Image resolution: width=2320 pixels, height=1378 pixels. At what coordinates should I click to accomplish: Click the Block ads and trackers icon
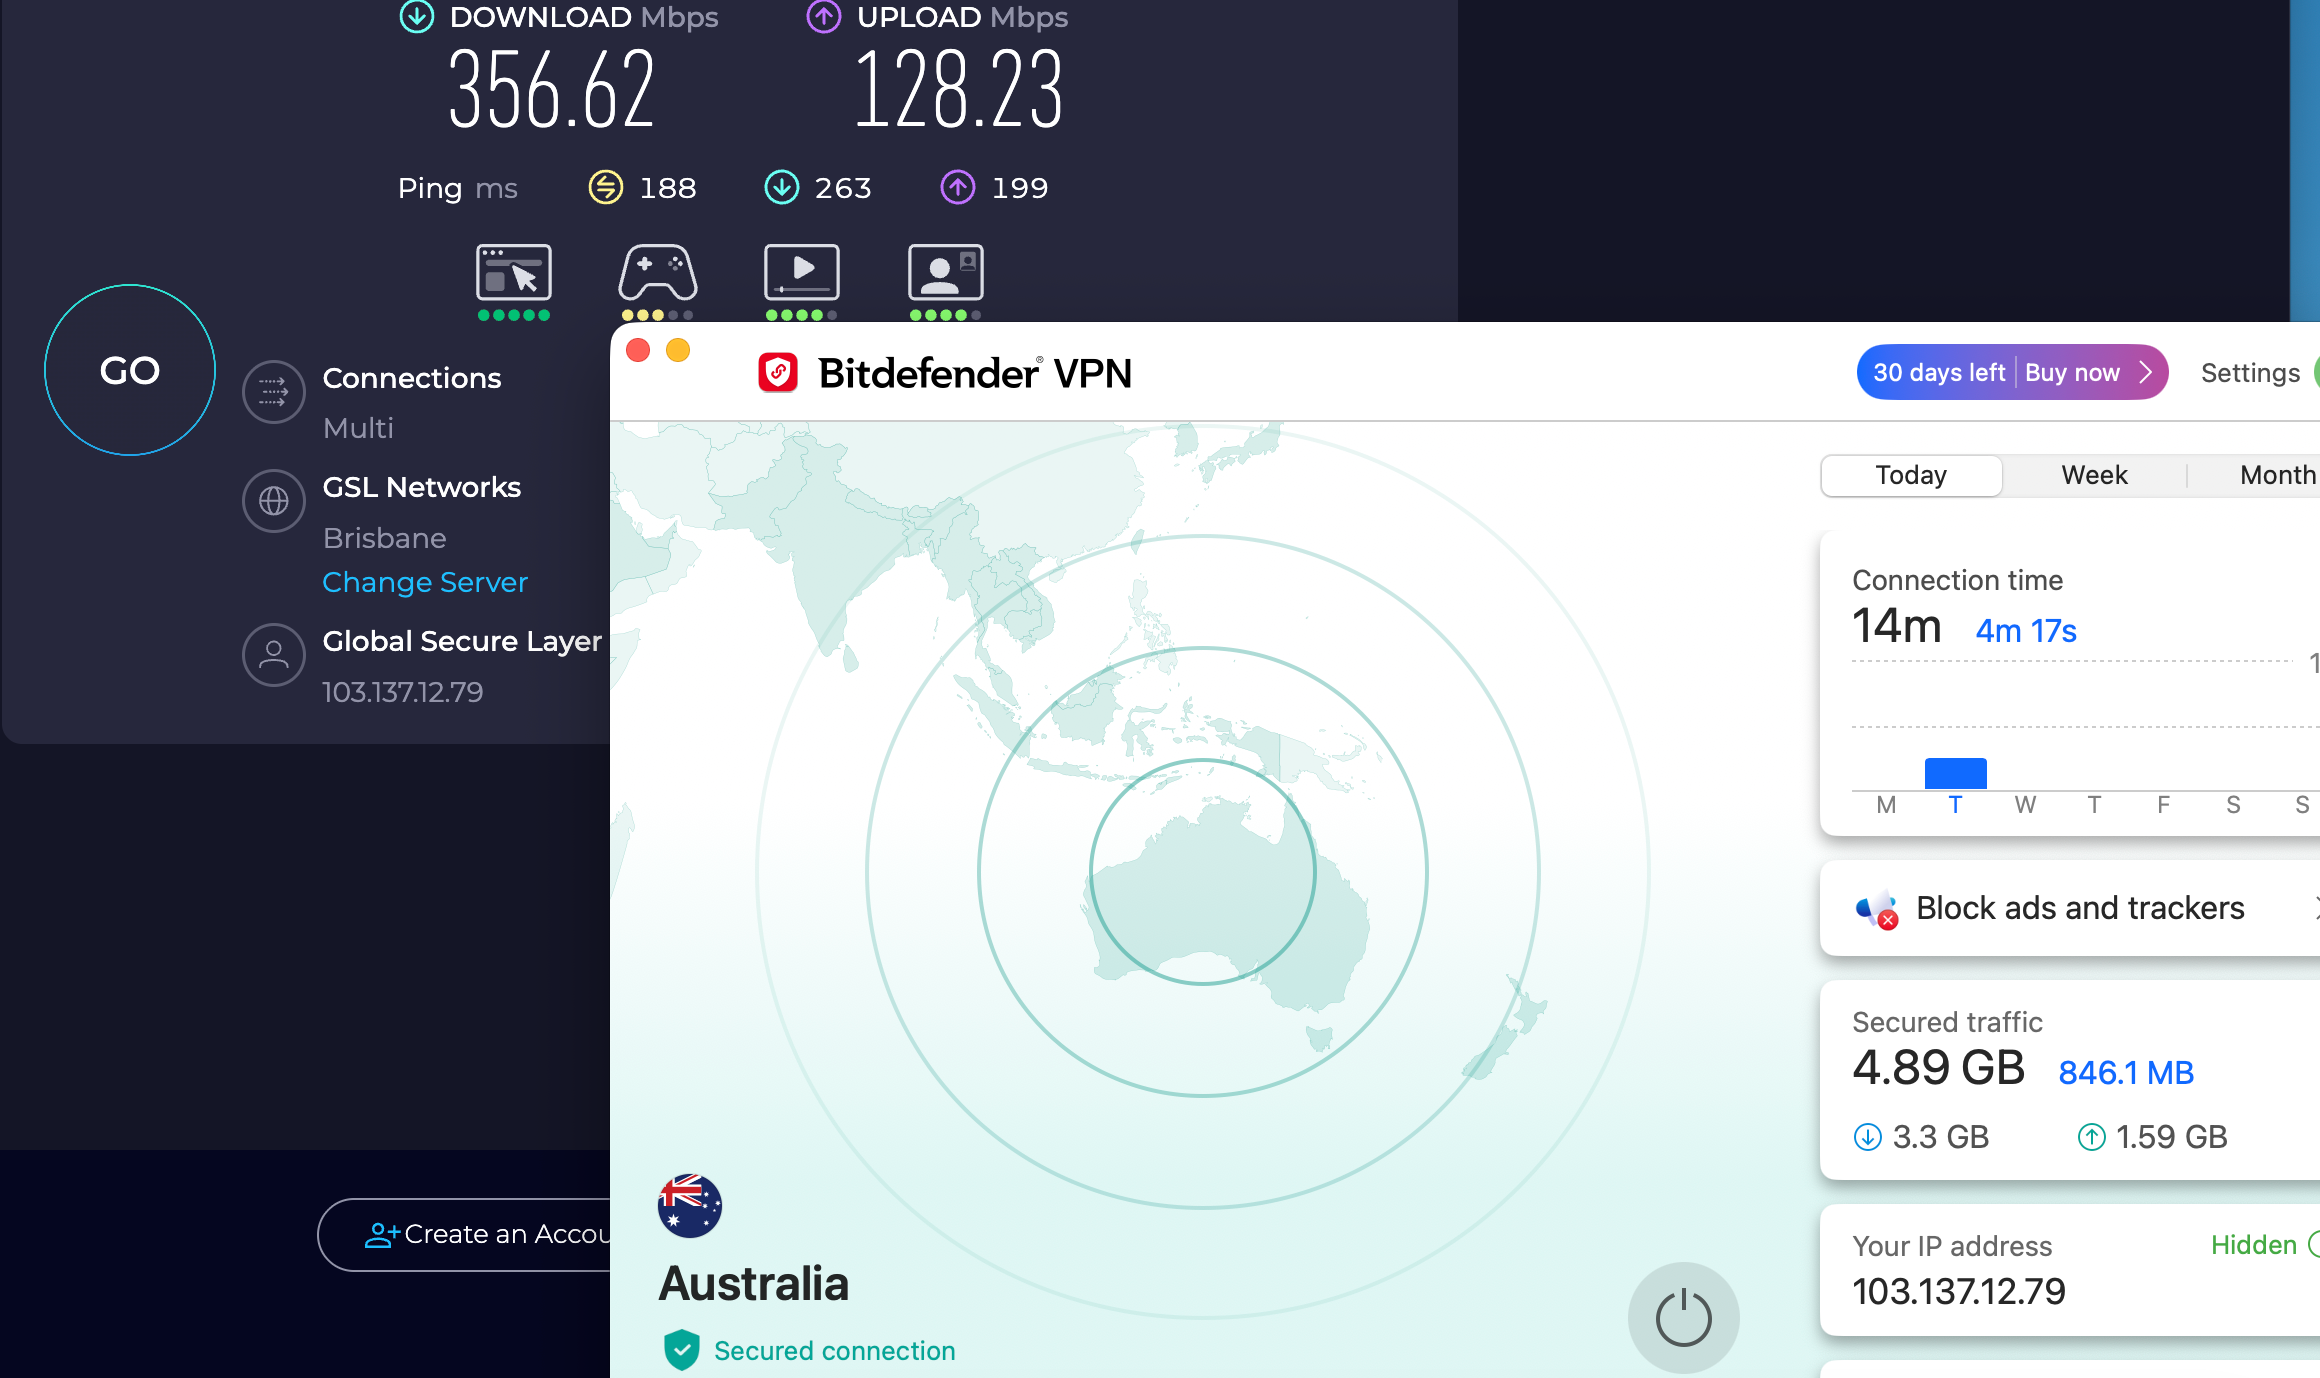point(1877,907)
